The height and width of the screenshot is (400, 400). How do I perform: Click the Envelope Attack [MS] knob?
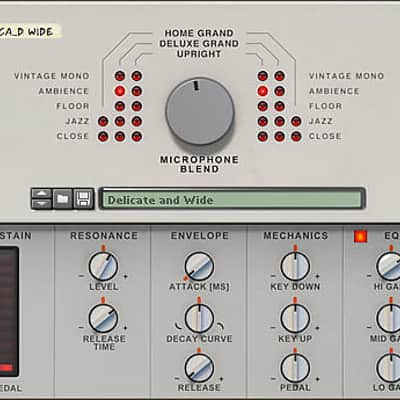[199, 266]
